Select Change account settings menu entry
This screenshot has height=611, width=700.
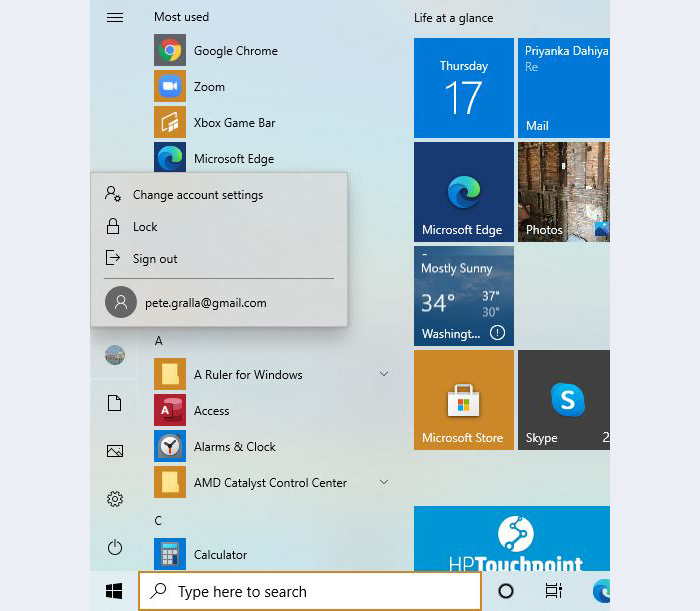pyautogui.click(x=219, y=195)
